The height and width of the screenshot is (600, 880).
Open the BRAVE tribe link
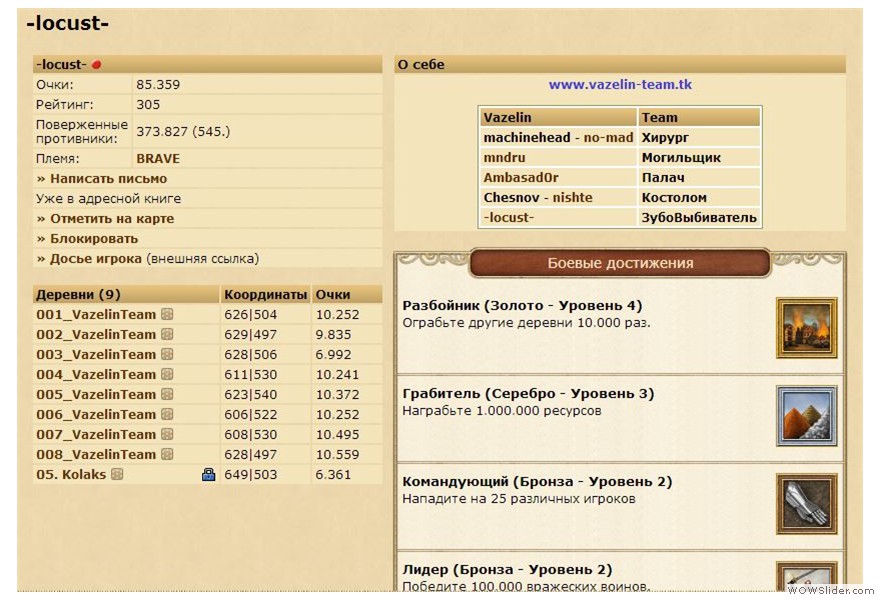158,159
